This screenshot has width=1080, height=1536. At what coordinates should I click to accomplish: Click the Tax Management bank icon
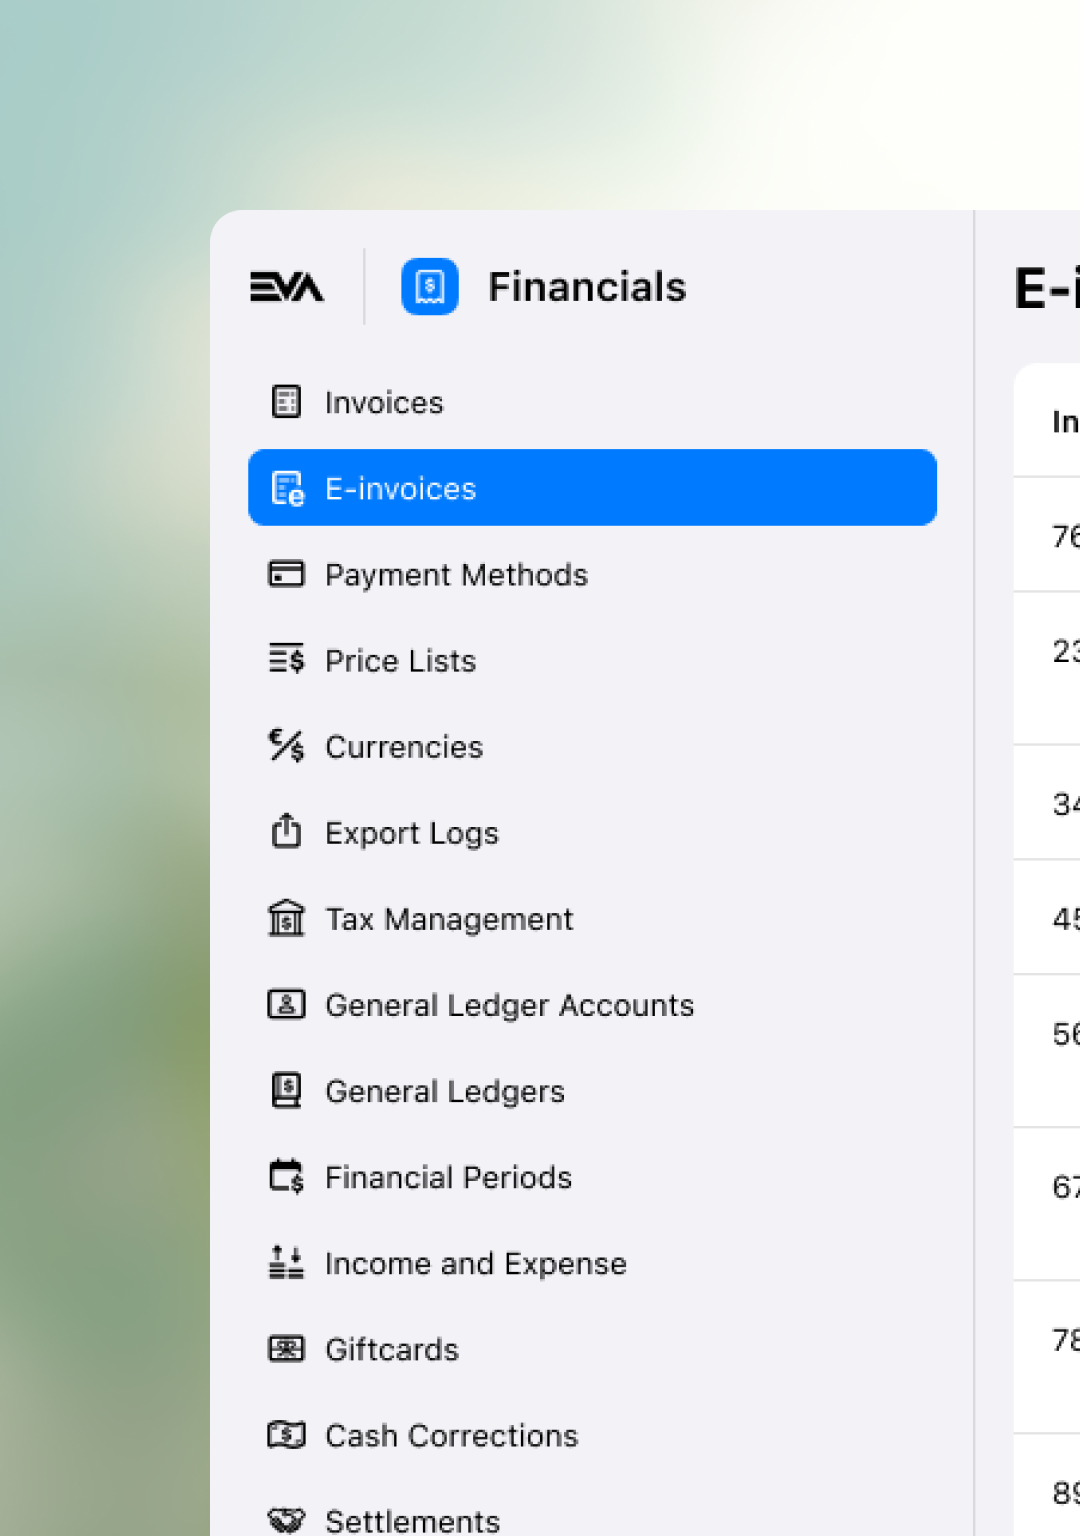(x=286, y=918)
